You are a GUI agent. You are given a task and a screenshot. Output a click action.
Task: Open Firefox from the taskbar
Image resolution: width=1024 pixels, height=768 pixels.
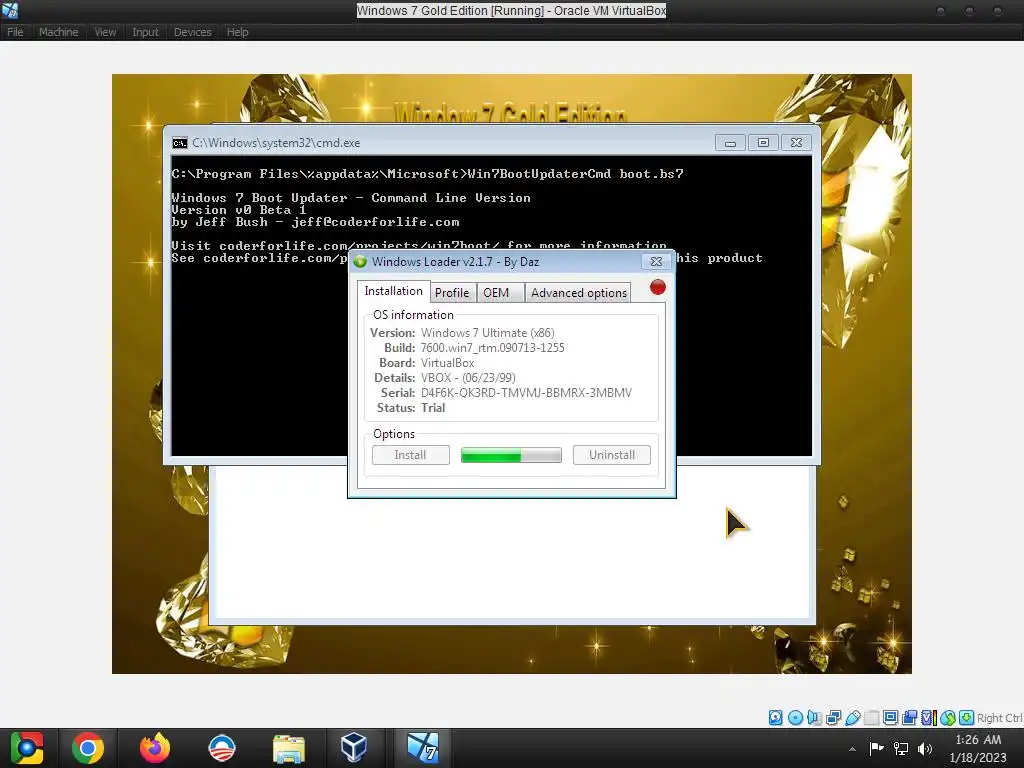(155, 748)
